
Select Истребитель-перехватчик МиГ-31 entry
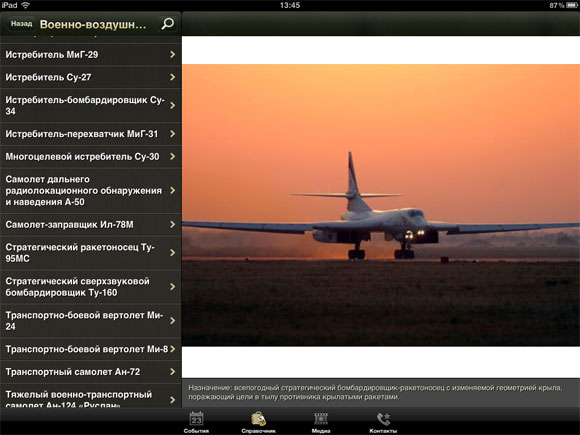[x=91, y=134]
